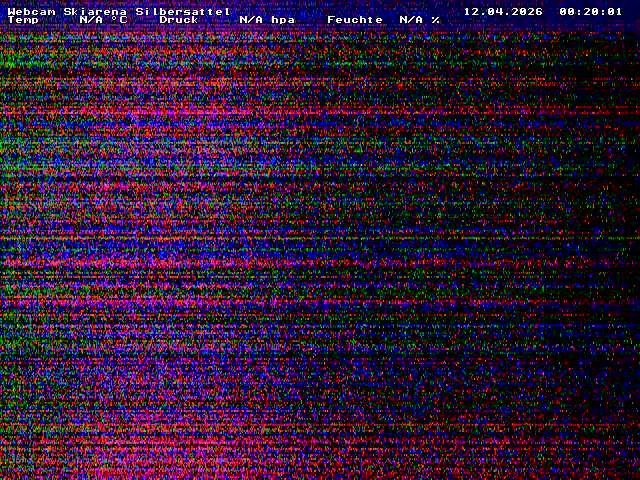
Task: Click the timestamp 00:20:01
Action: tap(591, 11)
